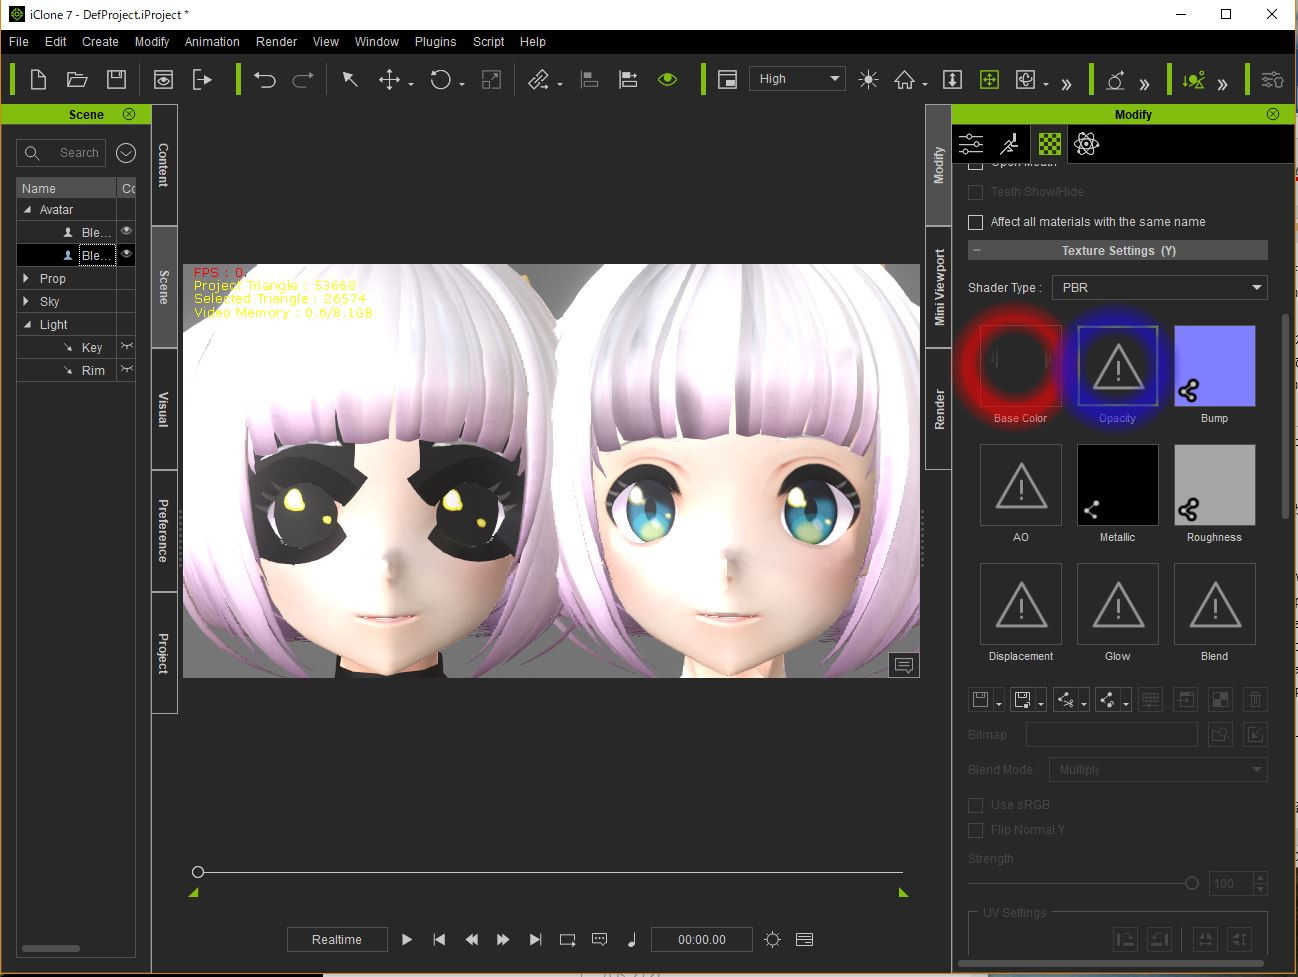Open the render quality High dropdown
The height and width of the screenshot is (977, 1298).
pos(797,79)
